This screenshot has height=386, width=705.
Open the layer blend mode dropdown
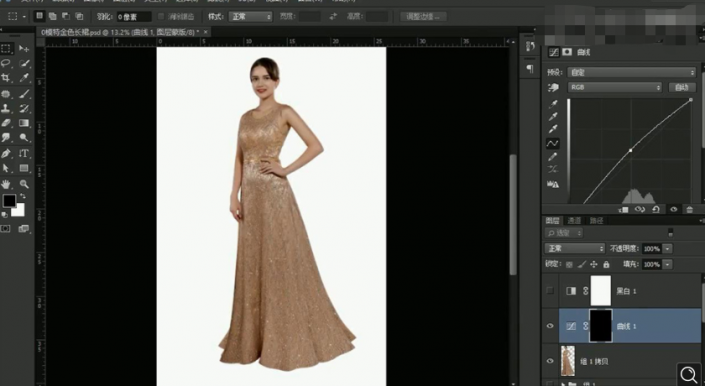pos(575,248)
